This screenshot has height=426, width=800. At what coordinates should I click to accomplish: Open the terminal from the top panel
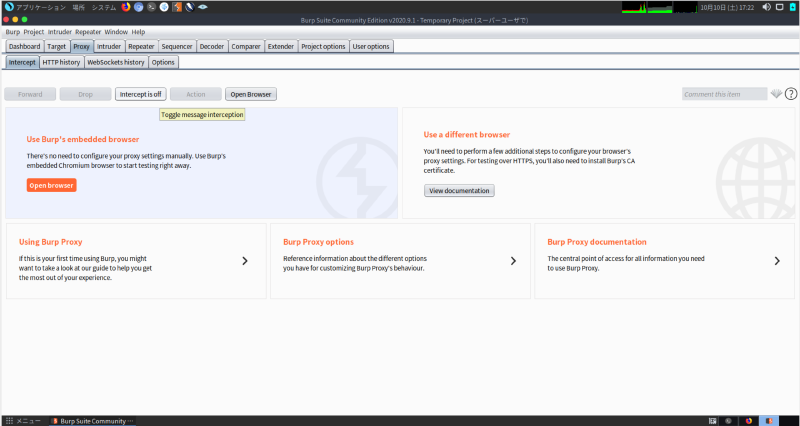point(150,6)
